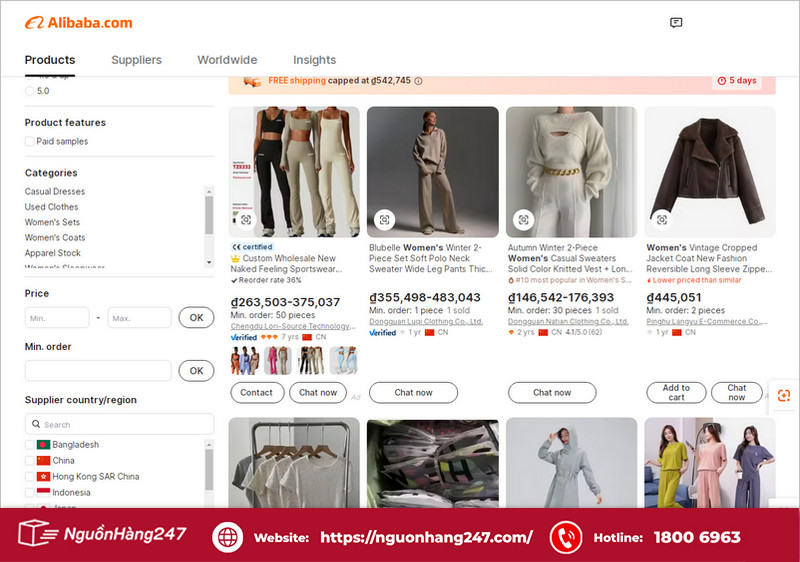
Task: Click the CE certified badge on sportswear listing
Action: [x=252, y=247]
